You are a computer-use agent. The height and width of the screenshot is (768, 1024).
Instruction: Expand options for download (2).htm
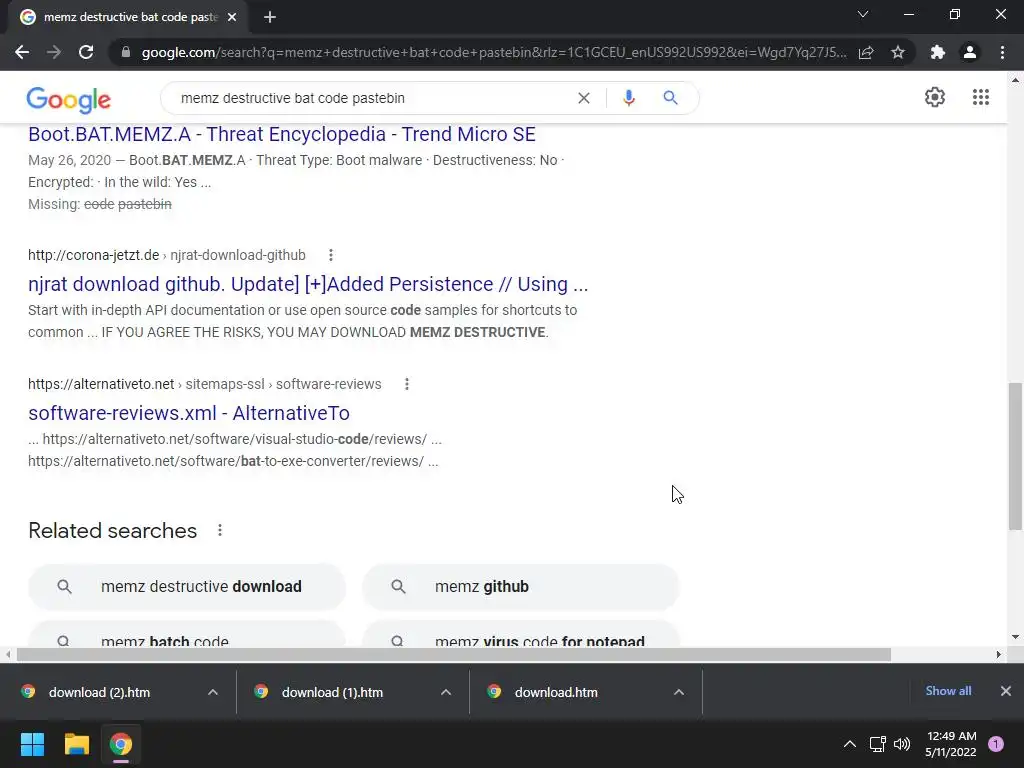point(213,692)
